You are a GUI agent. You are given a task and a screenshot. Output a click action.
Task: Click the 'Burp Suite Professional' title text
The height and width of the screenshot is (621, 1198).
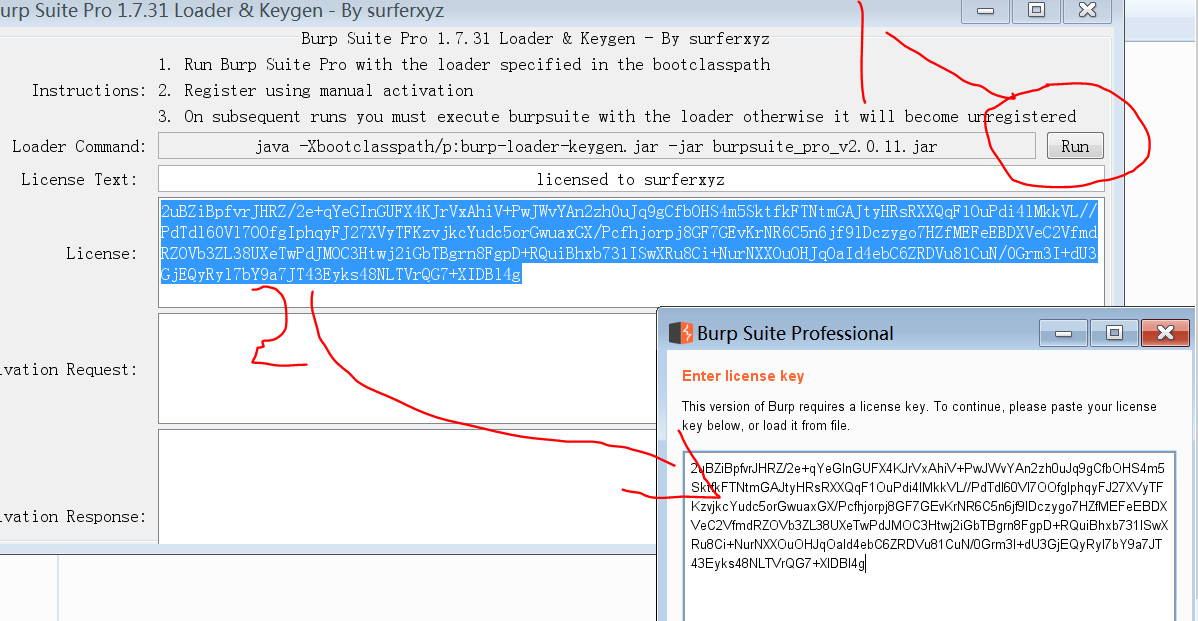(795, 334)
